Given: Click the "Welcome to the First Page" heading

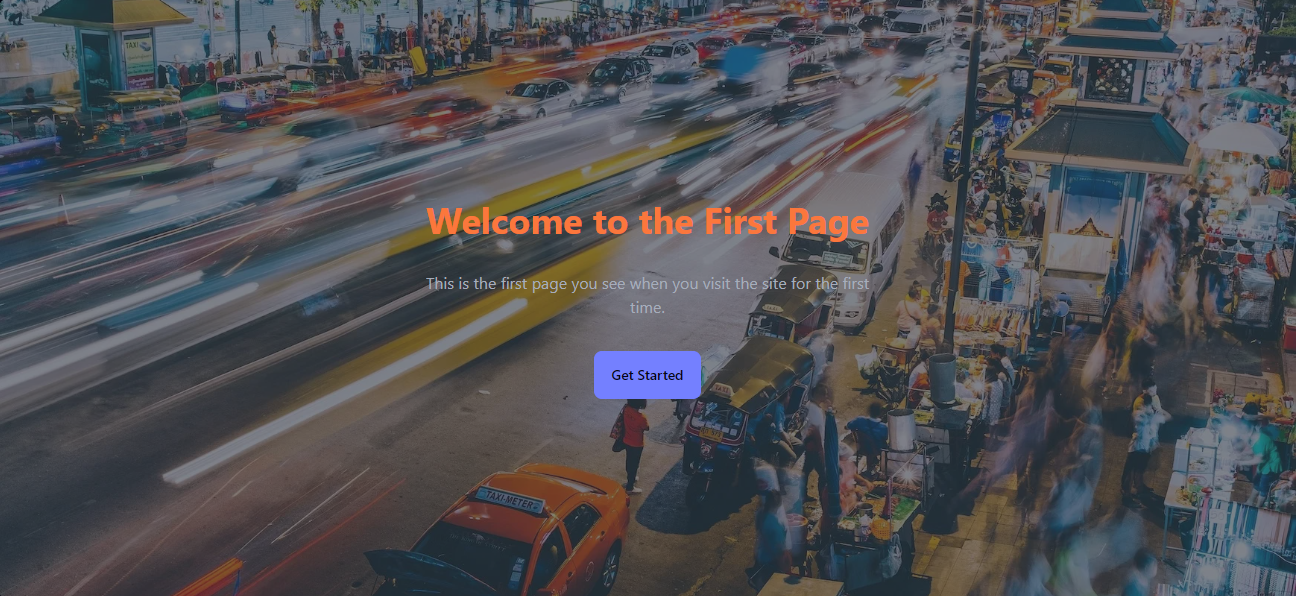Looking at the screenshot, I should (x=648, y=220).
